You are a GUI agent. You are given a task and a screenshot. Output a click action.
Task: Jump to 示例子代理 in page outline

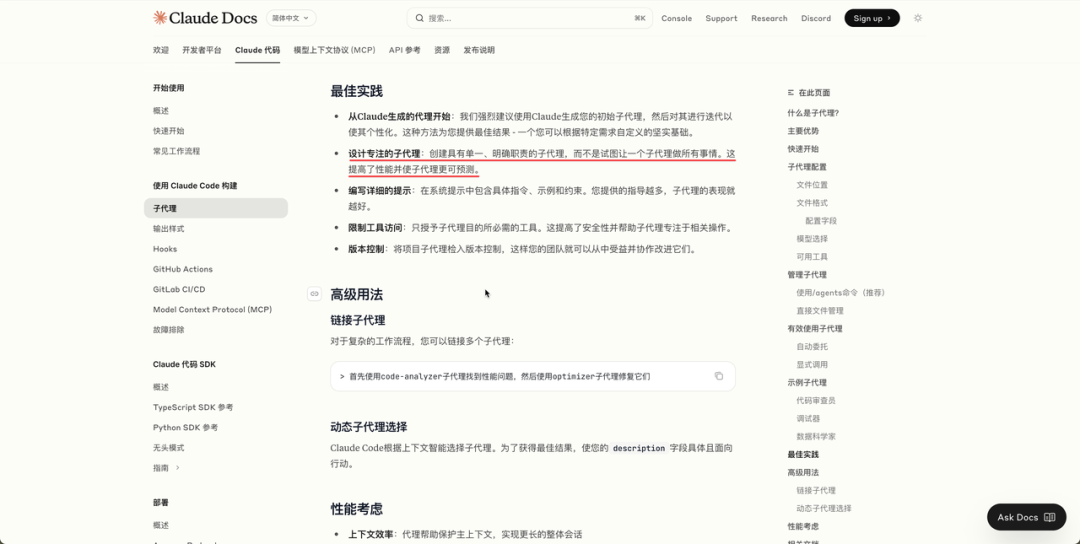pyautogui.click(x=807, y=382)
